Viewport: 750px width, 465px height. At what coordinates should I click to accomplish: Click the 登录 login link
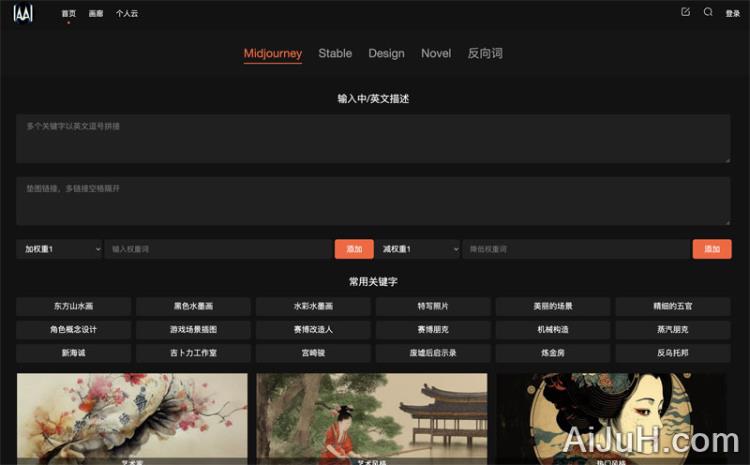(732, 14)
